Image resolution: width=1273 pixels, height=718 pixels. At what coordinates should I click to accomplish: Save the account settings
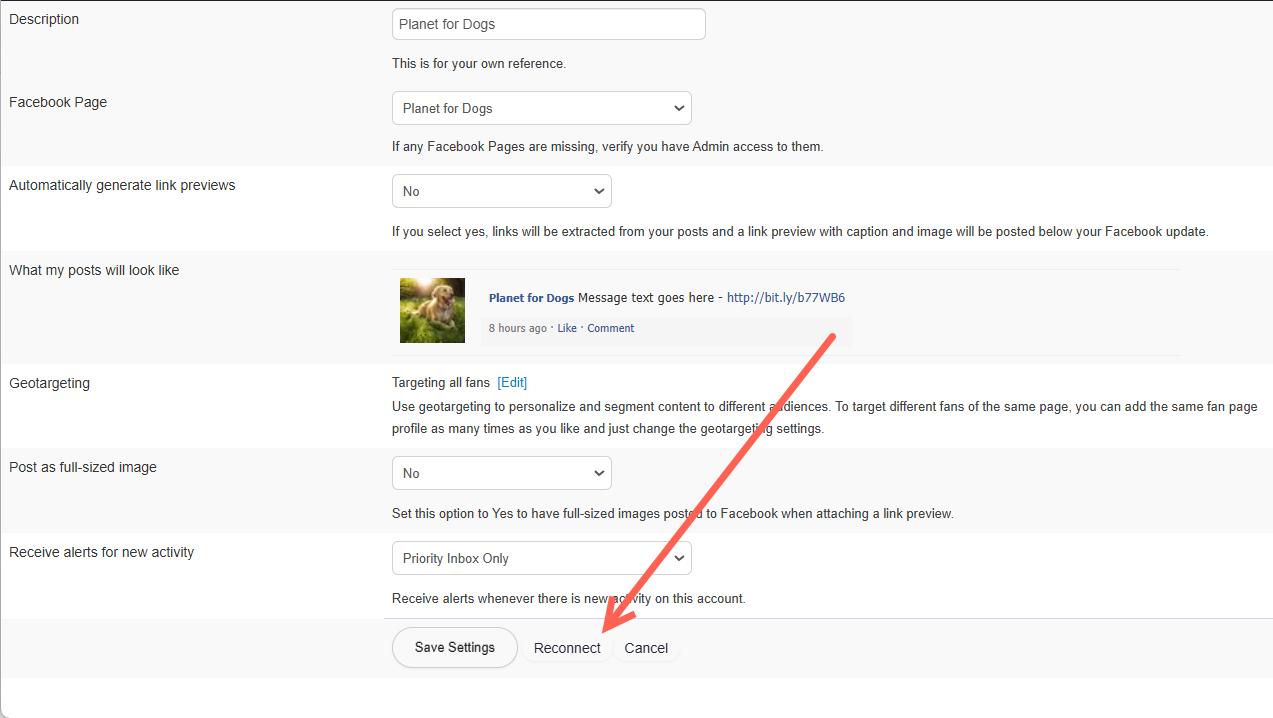(x=455, y=647)
